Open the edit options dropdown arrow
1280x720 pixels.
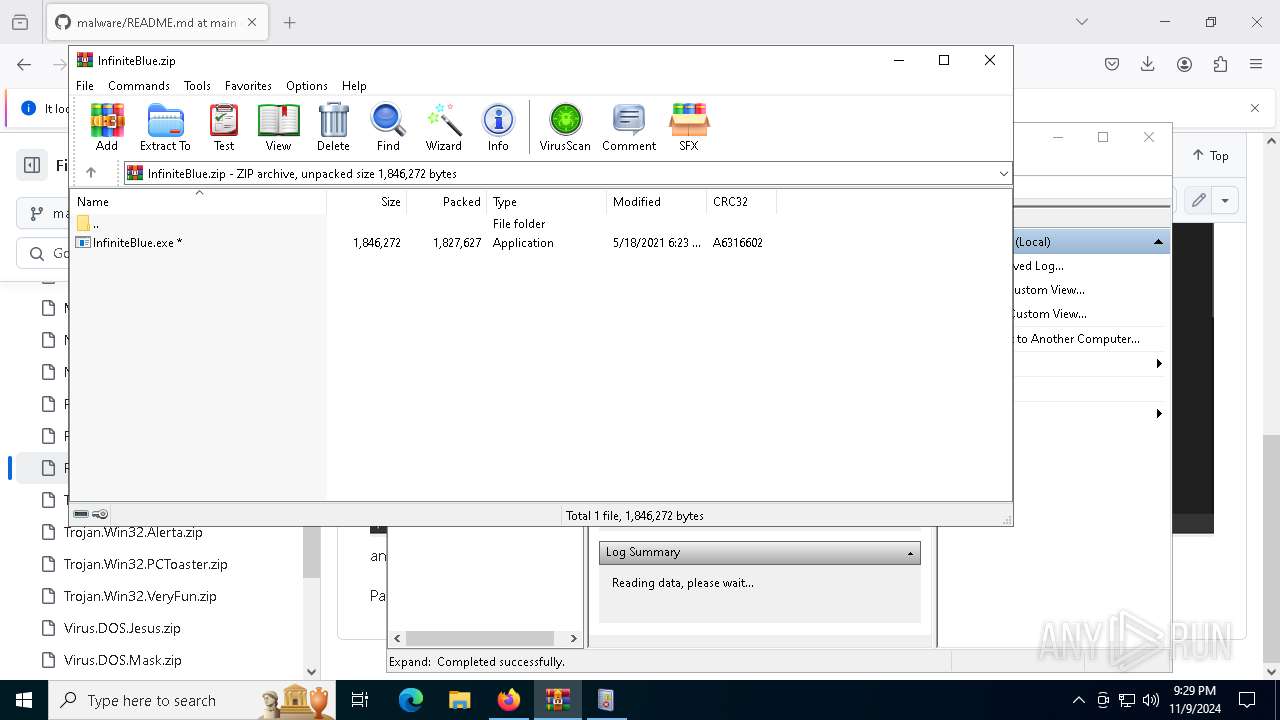[x=1225, y=200]
